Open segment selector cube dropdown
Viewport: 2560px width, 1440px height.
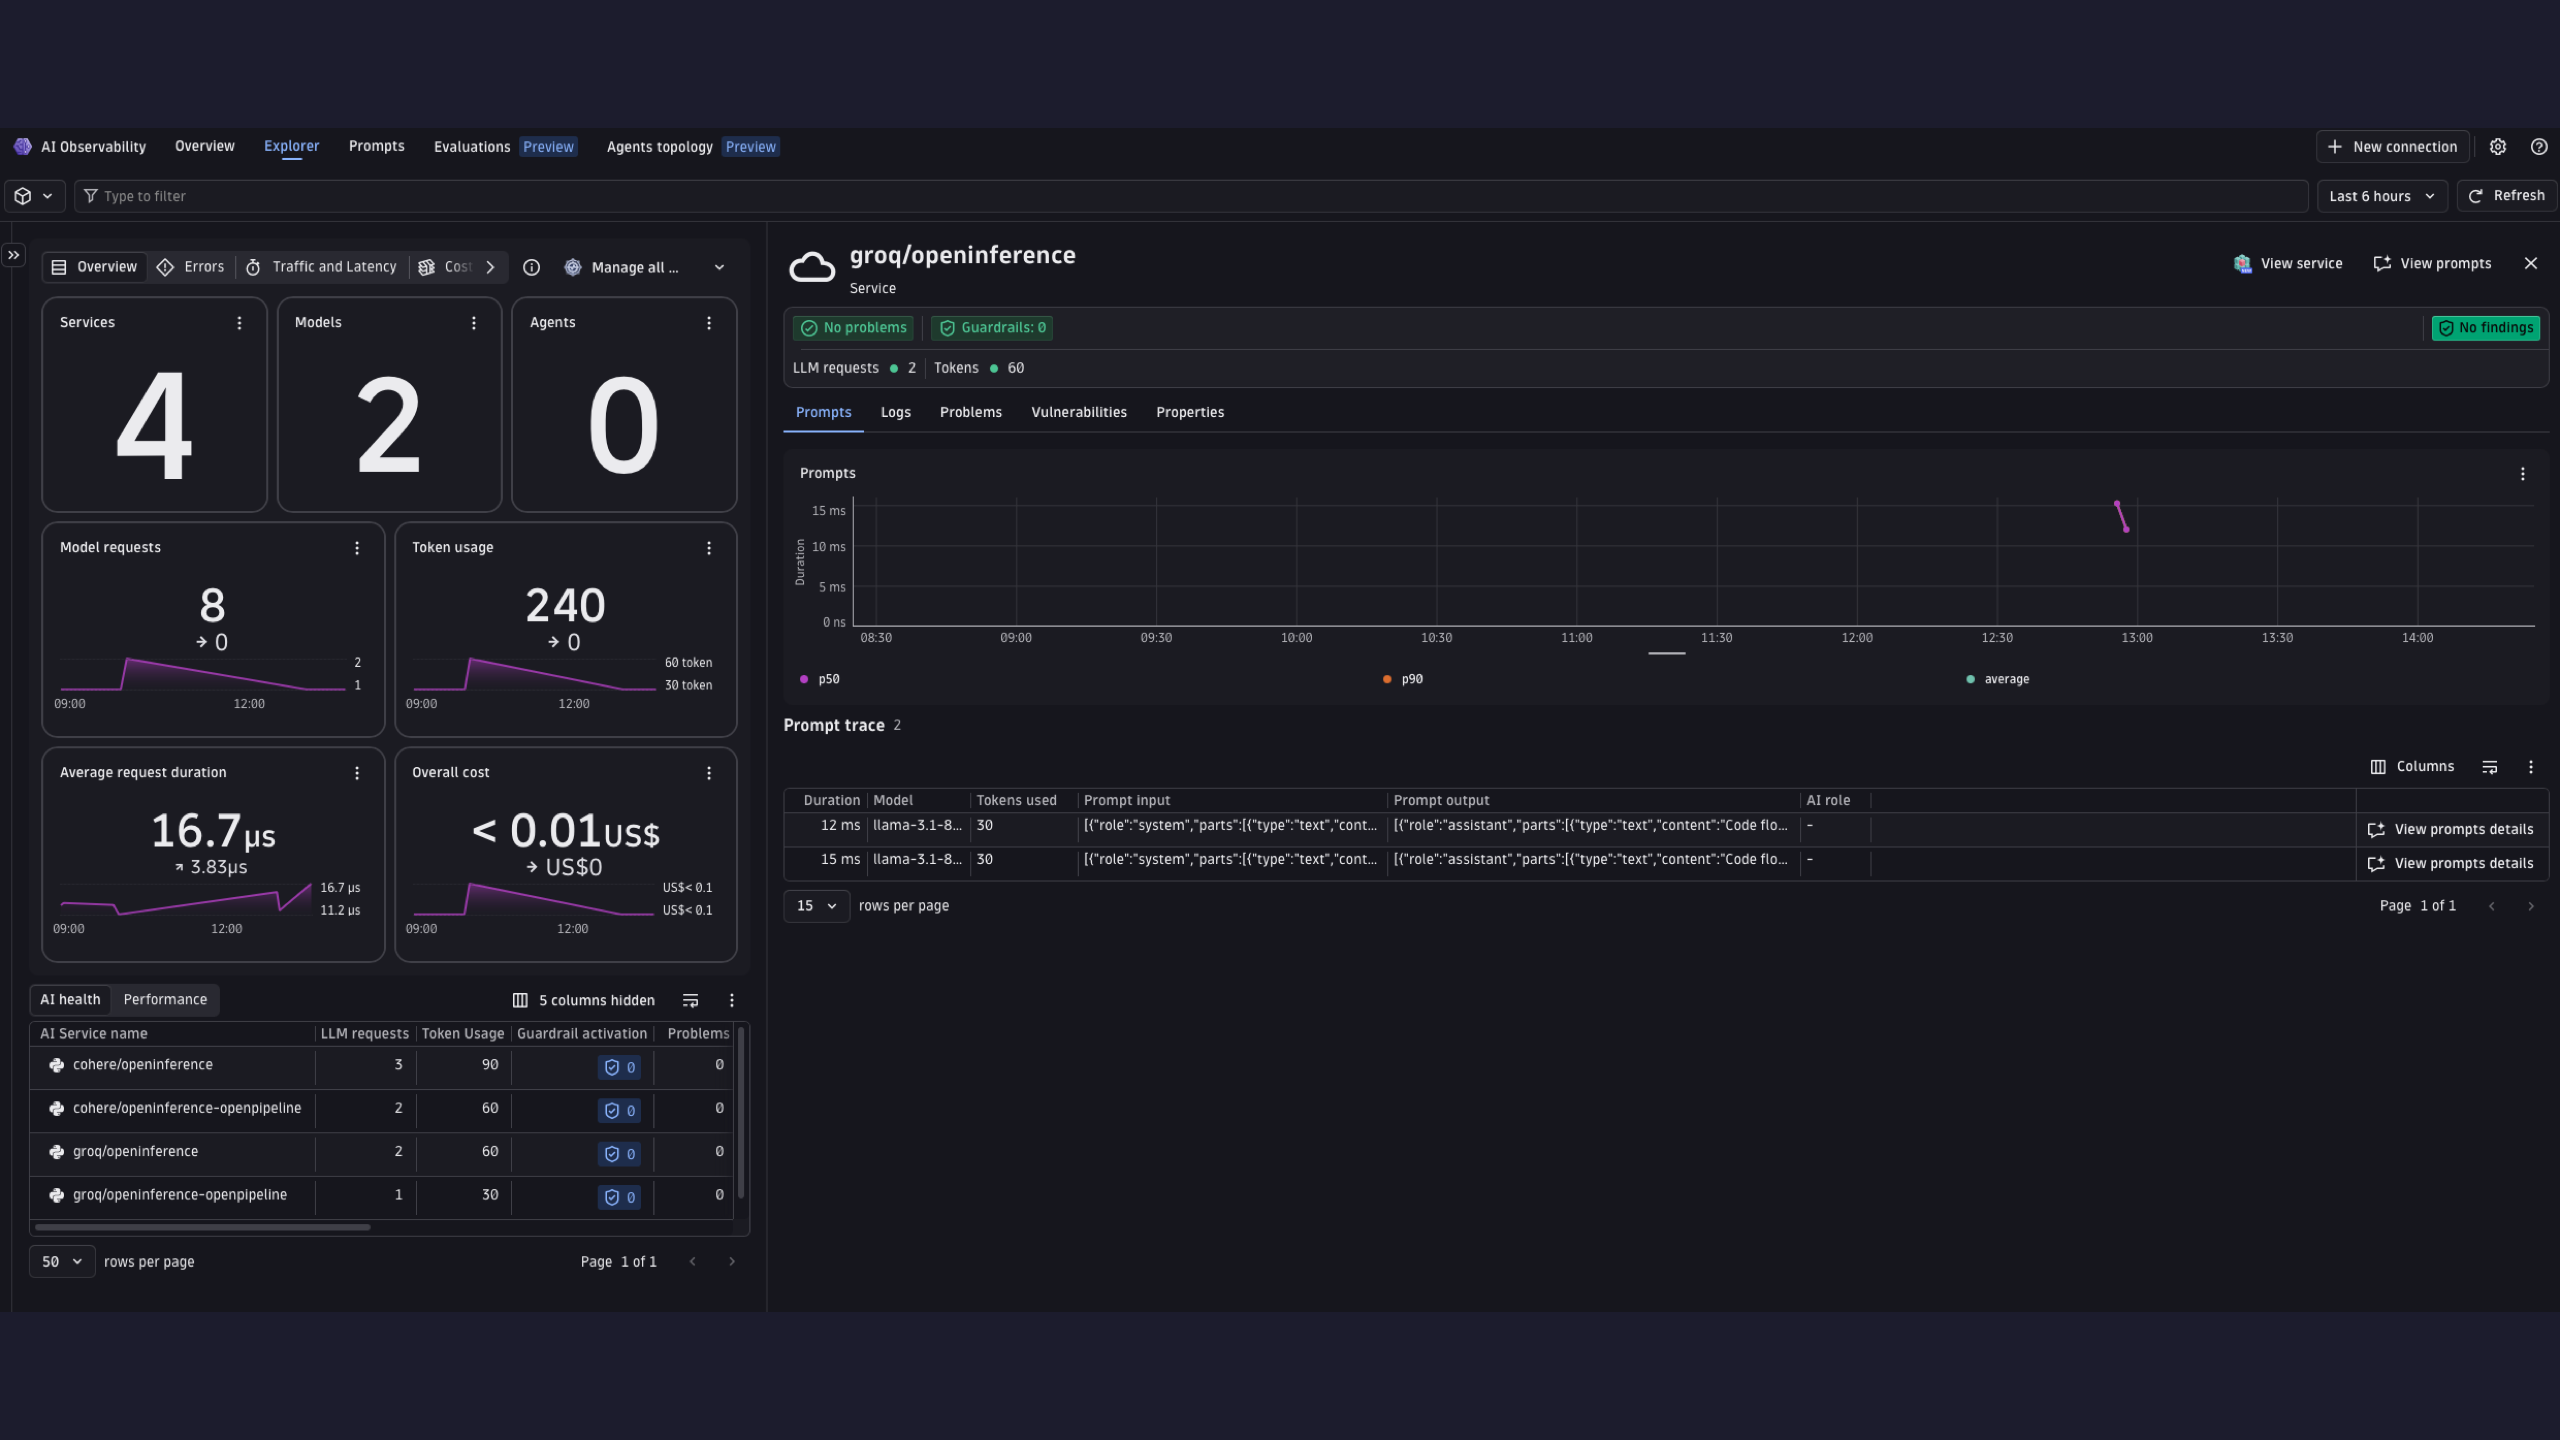34,196
